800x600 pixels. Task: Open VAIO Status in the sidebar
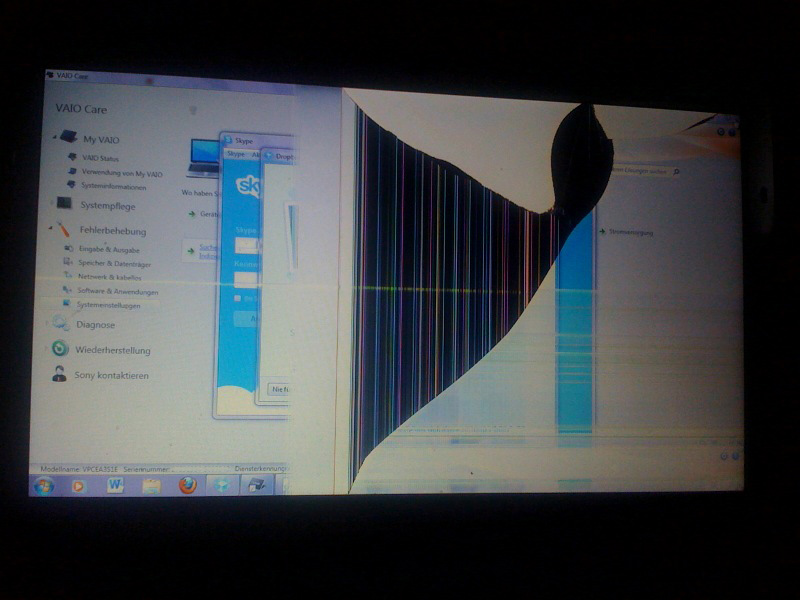[100, 158]
